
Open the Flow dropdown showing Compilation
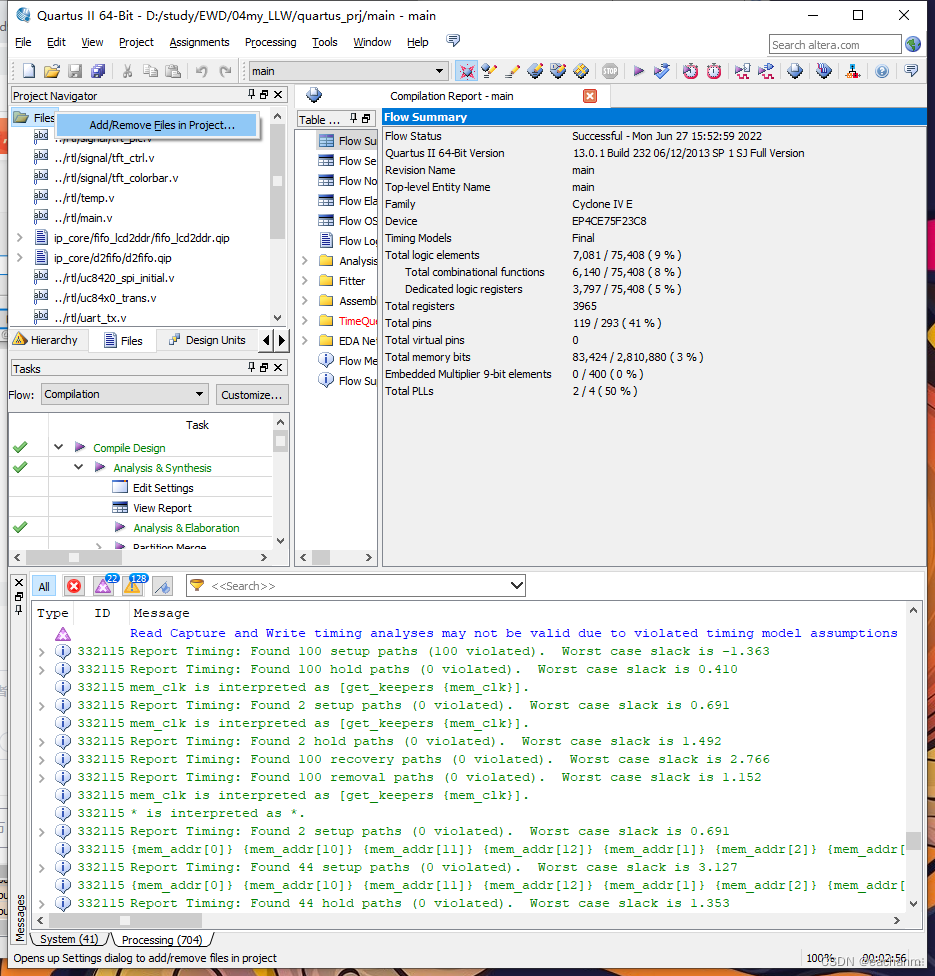tap(124, 393)
